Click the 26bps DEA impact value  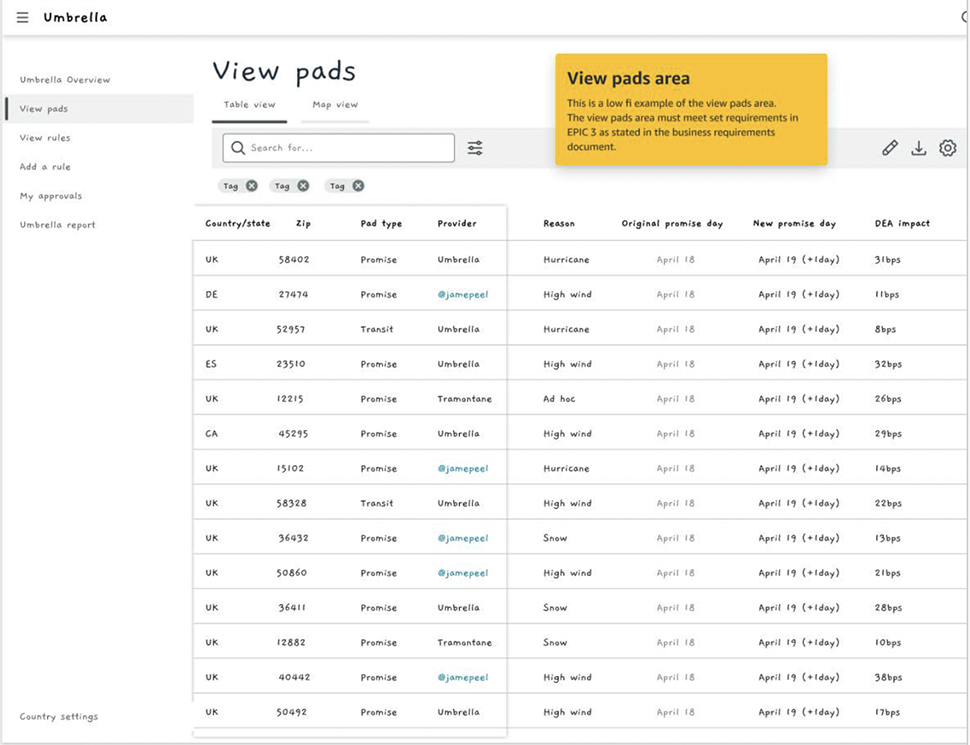tap(888, 399)
